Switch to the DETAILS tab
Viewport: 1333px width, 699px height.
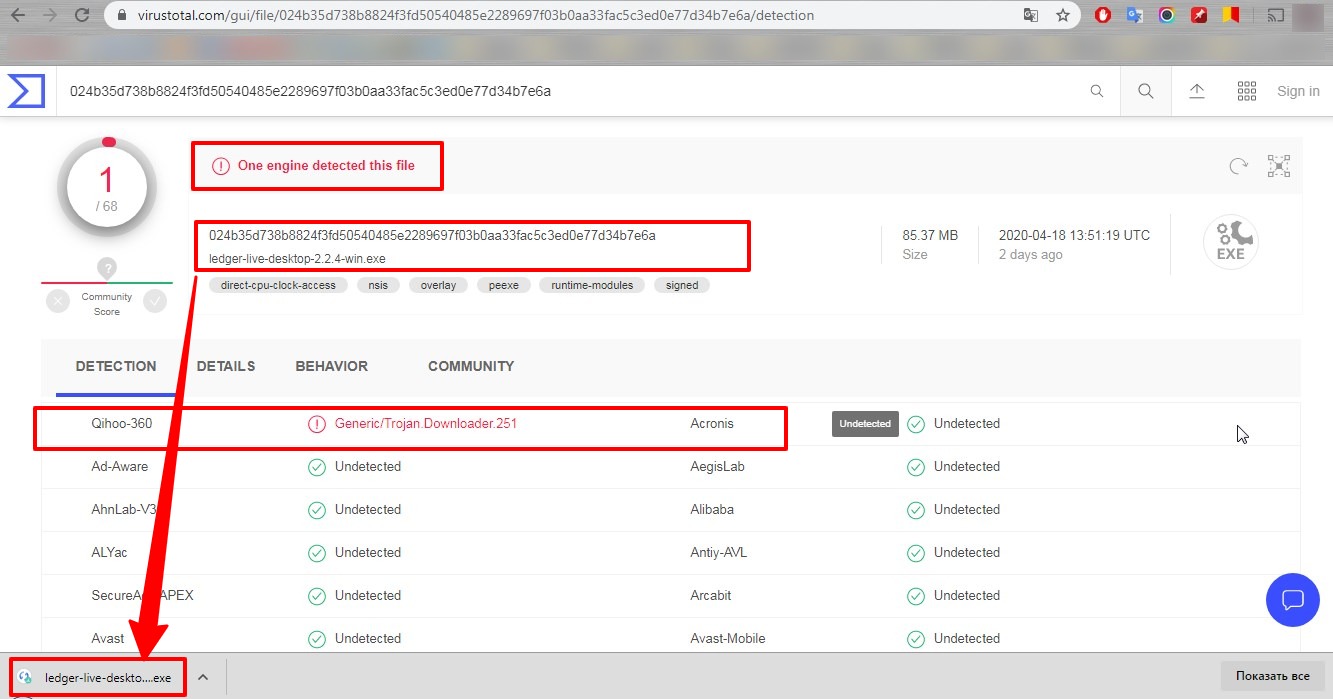click(226, 366)
